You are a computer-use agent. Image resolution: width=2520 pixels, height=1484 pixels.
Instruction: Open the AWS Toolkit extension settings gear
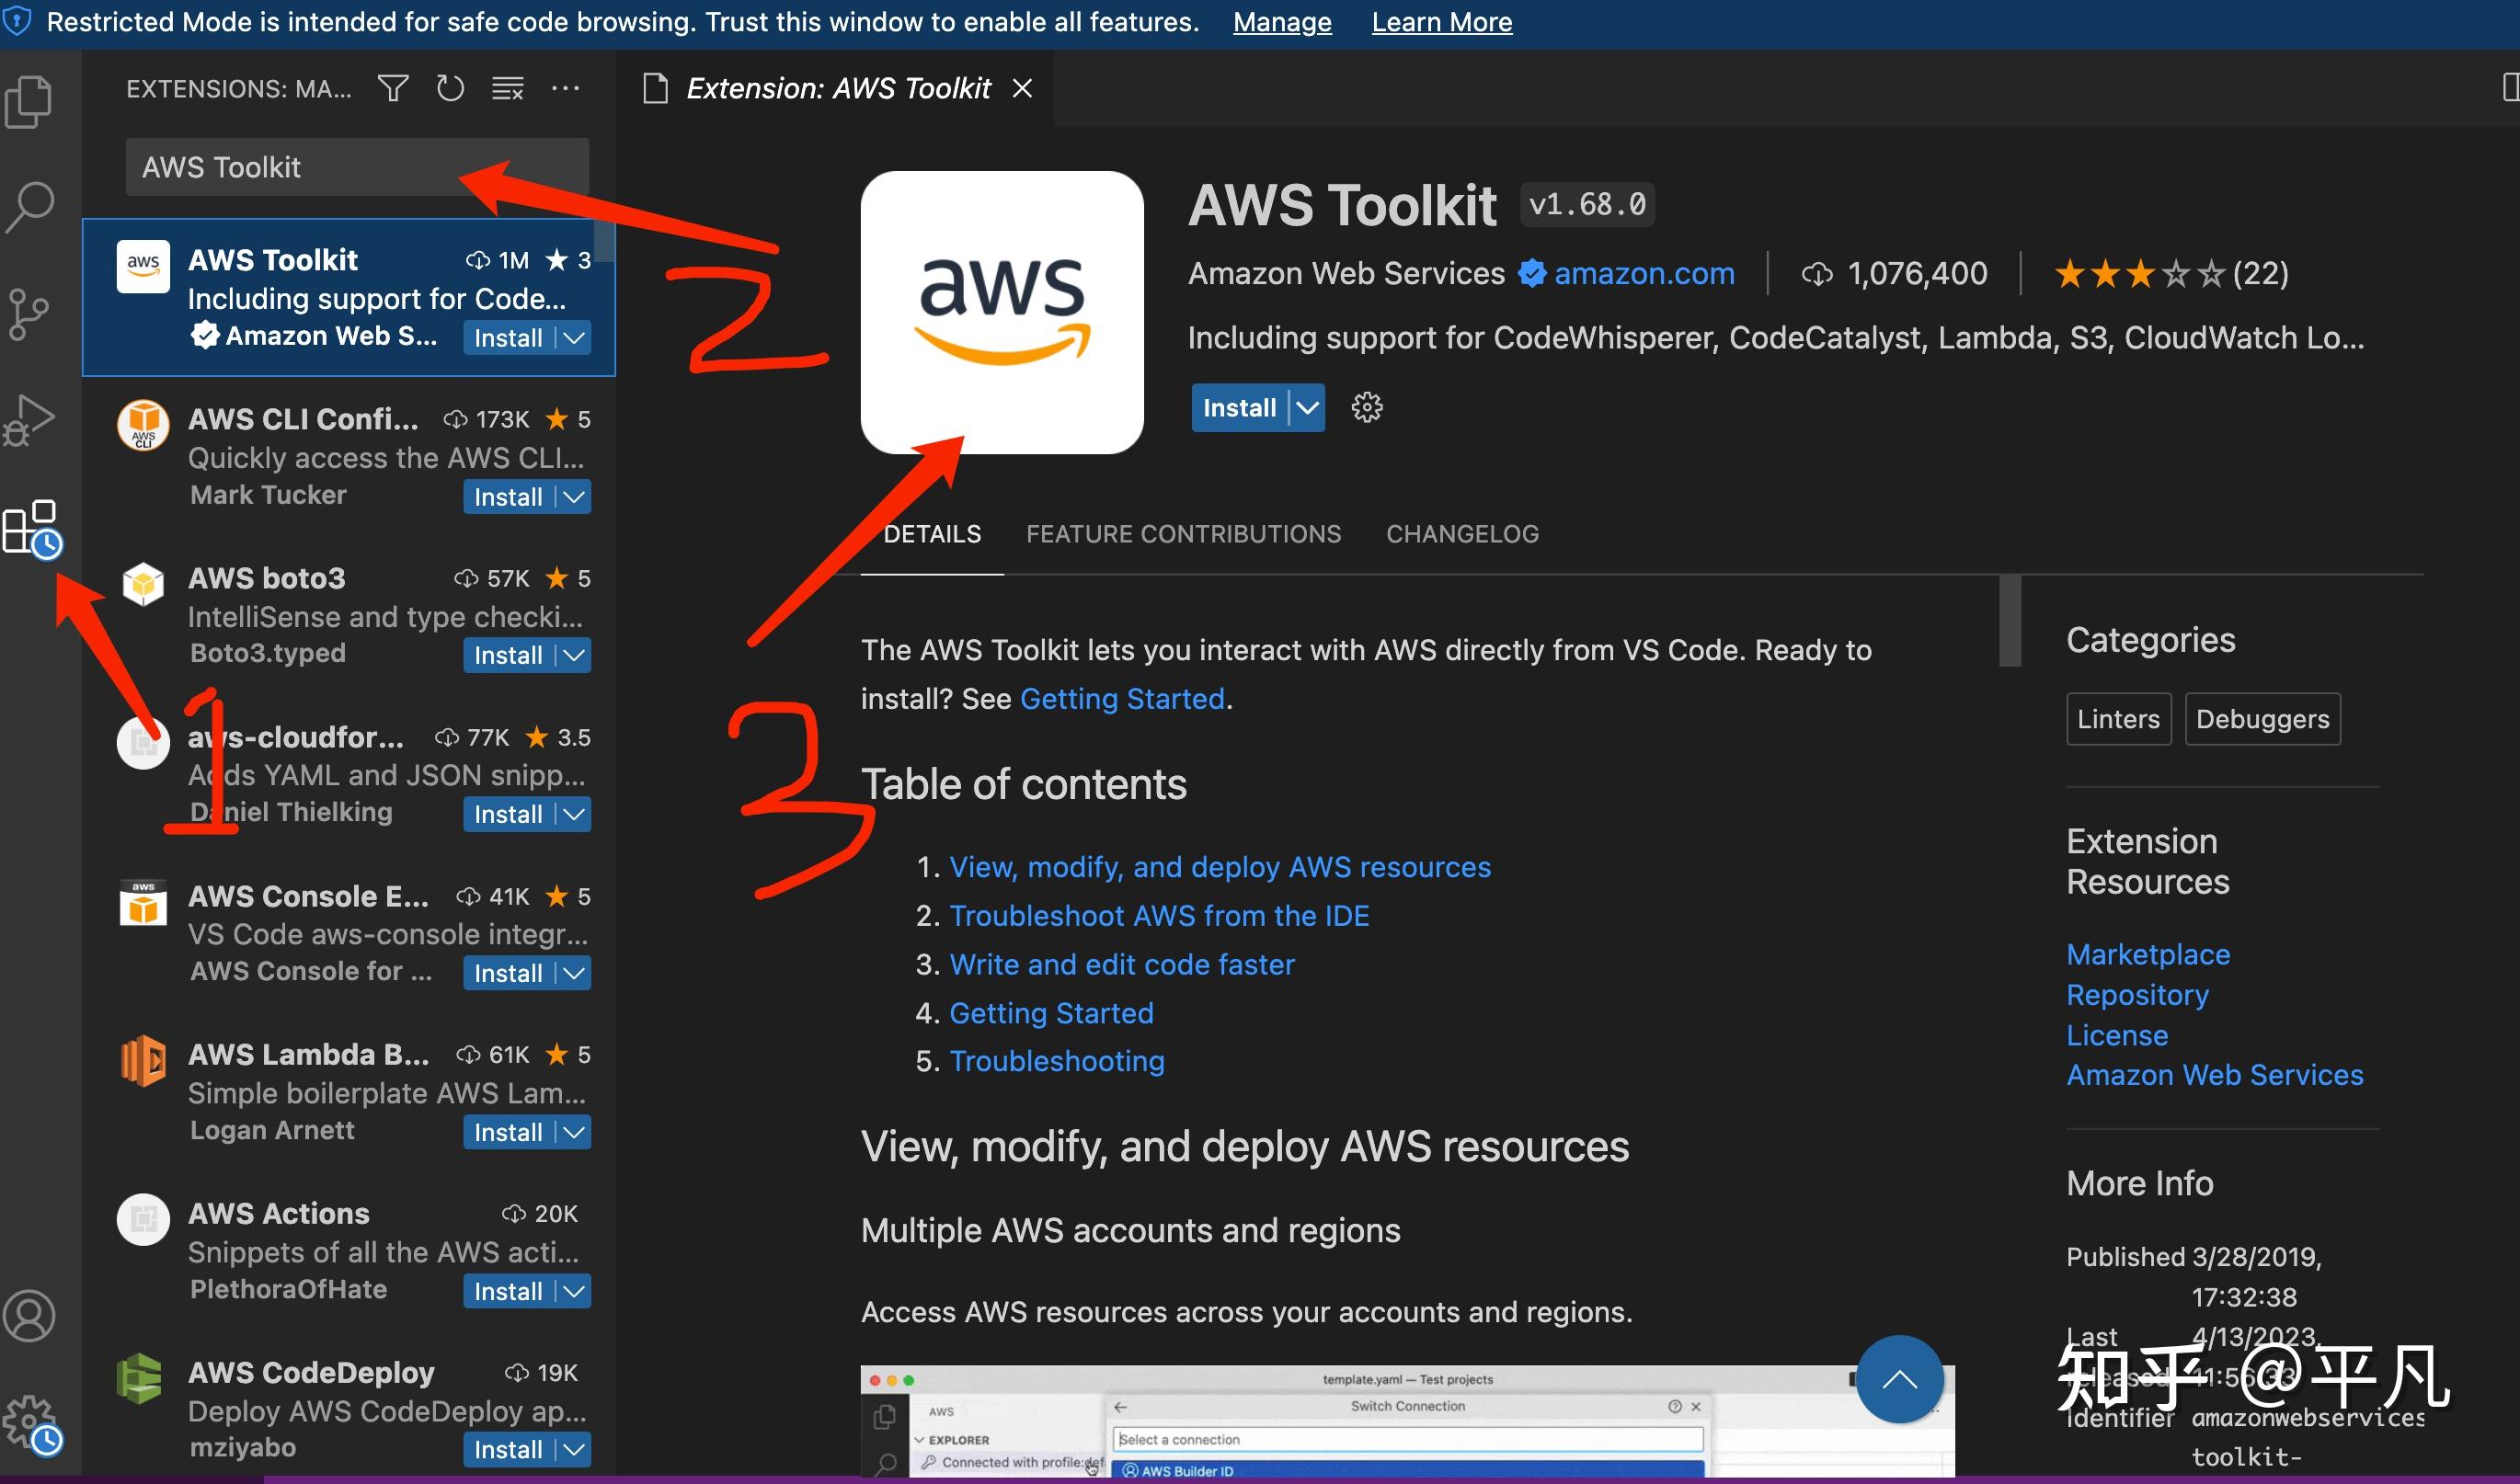(x=1367, y=407)
